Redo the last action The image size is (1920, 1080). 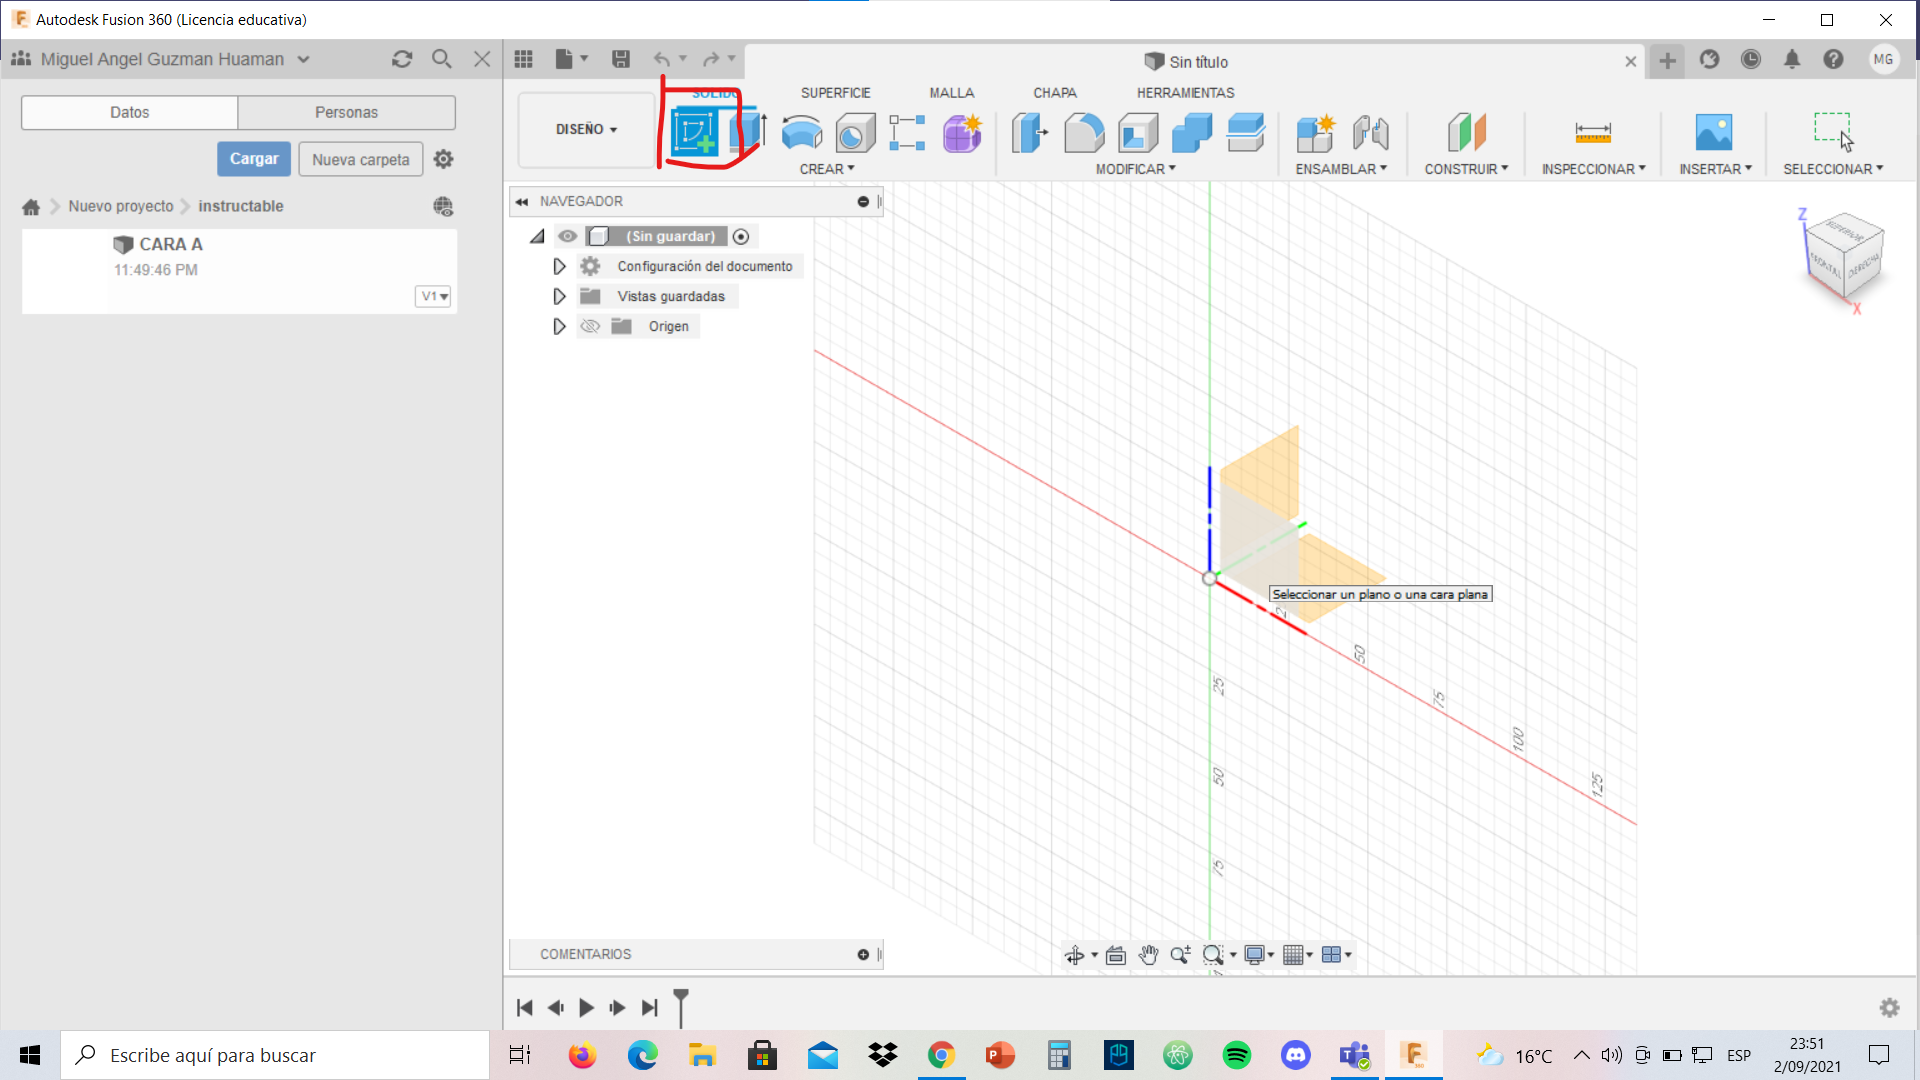(711, 59)
